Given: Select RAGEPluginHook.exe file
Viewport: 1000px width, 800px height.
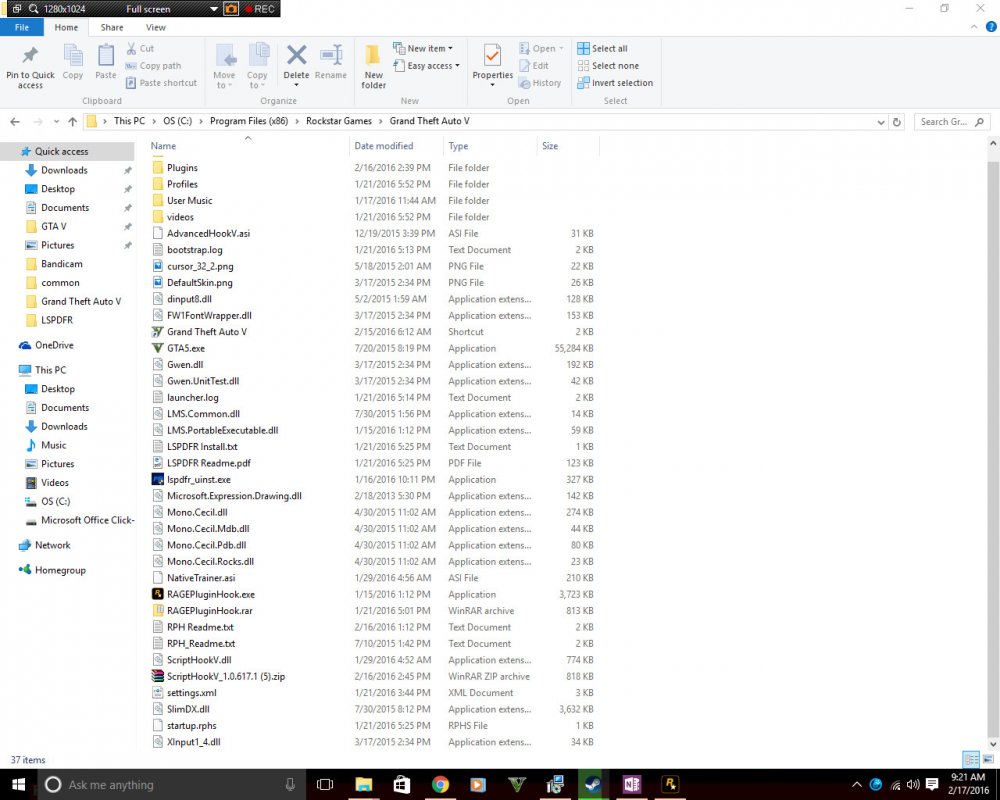Looking at the screenshot, I should click(x=210, y=595).
